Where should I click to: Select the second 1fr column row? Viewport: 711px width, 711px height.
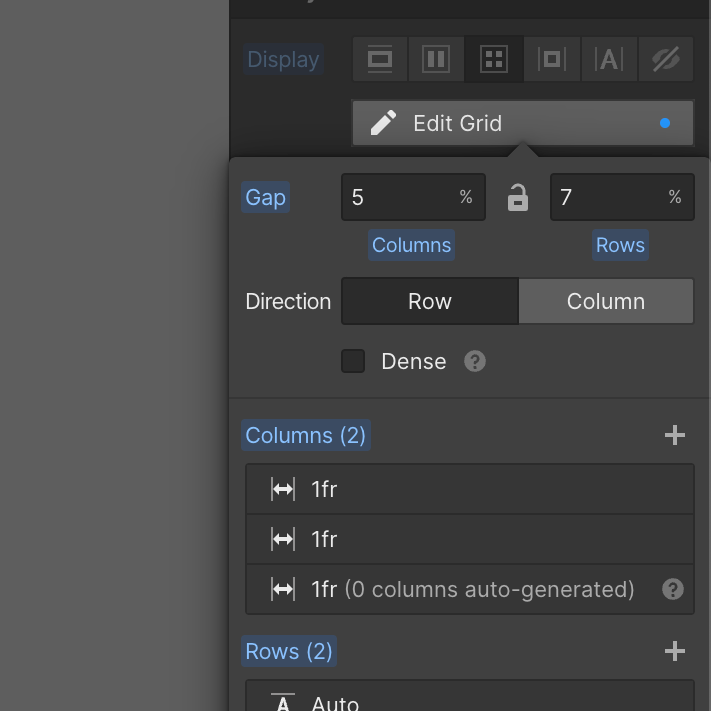pos(470,540)
